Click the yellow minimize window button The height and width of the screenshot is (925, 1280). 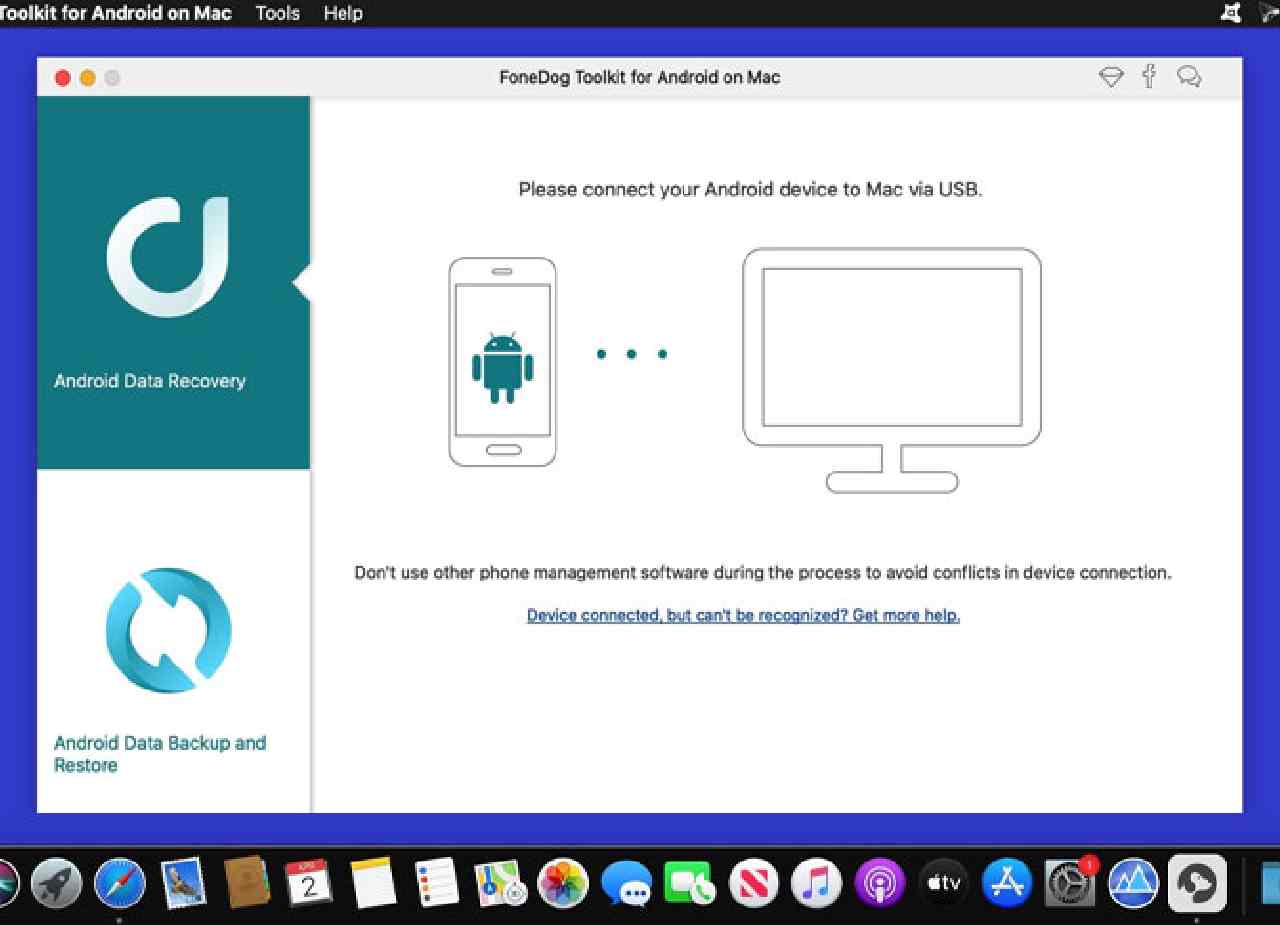pyautogui.click(x=87, y=77)
